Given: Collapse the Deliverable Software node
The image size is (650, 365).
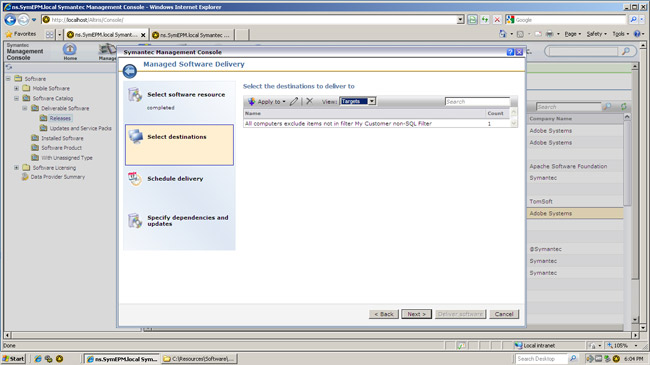Looking at the screenshot, I should tap(25, 108).
